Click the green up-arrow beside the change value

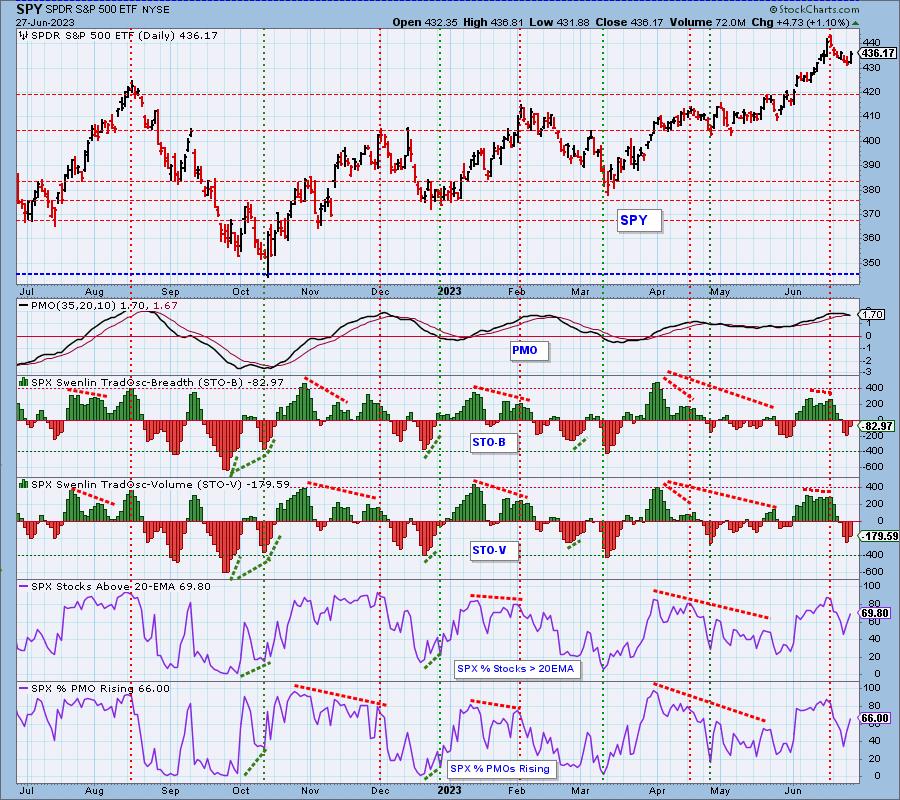point(855,23)
